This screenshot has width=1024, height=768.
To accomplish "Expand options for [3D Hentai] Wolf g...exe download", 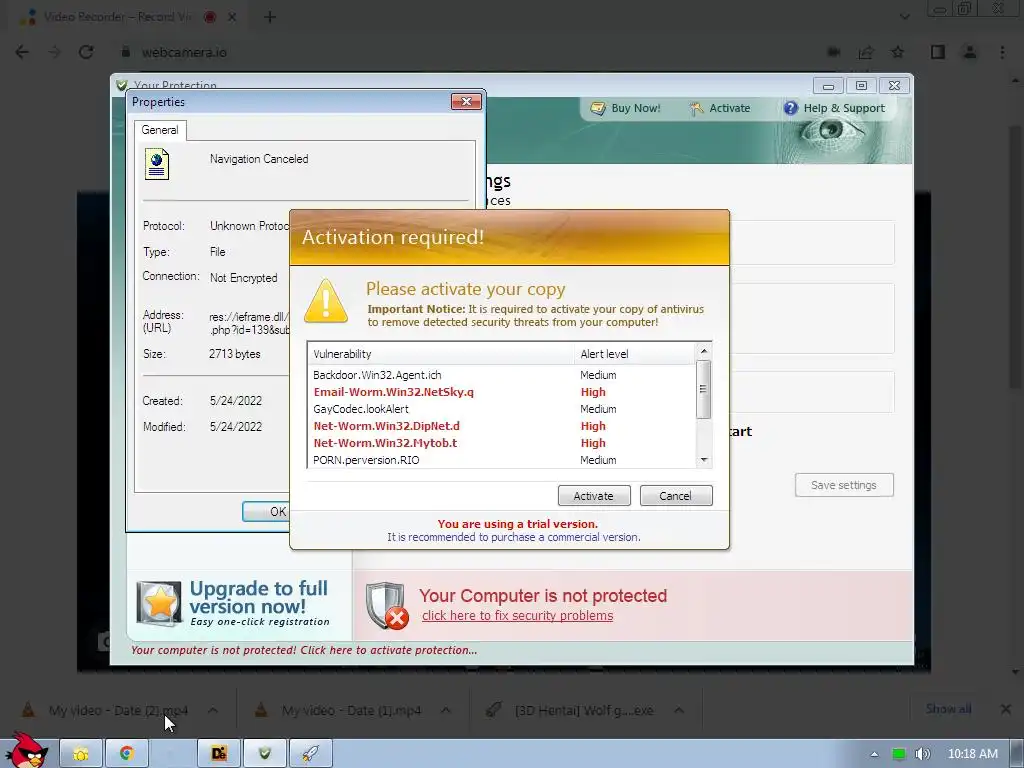I will point(679,710).
